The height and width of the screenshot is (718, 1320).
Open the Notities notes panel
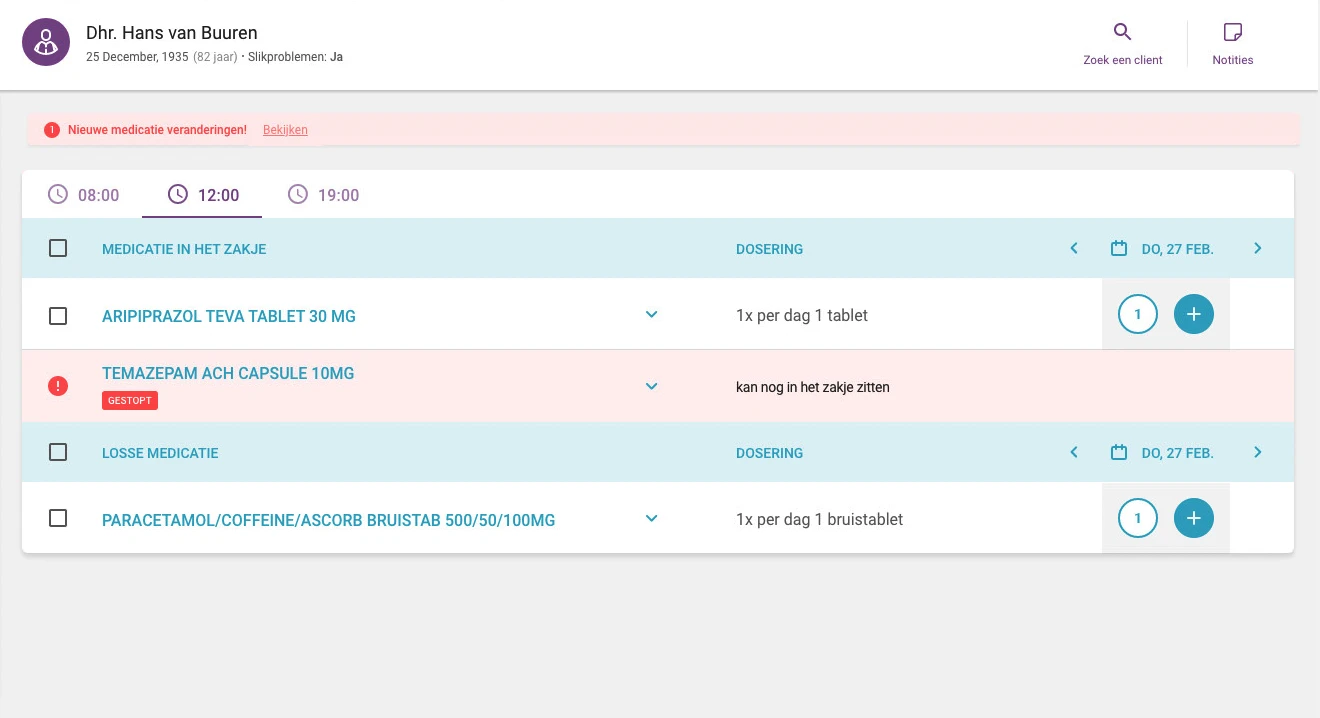point(1232,44)
